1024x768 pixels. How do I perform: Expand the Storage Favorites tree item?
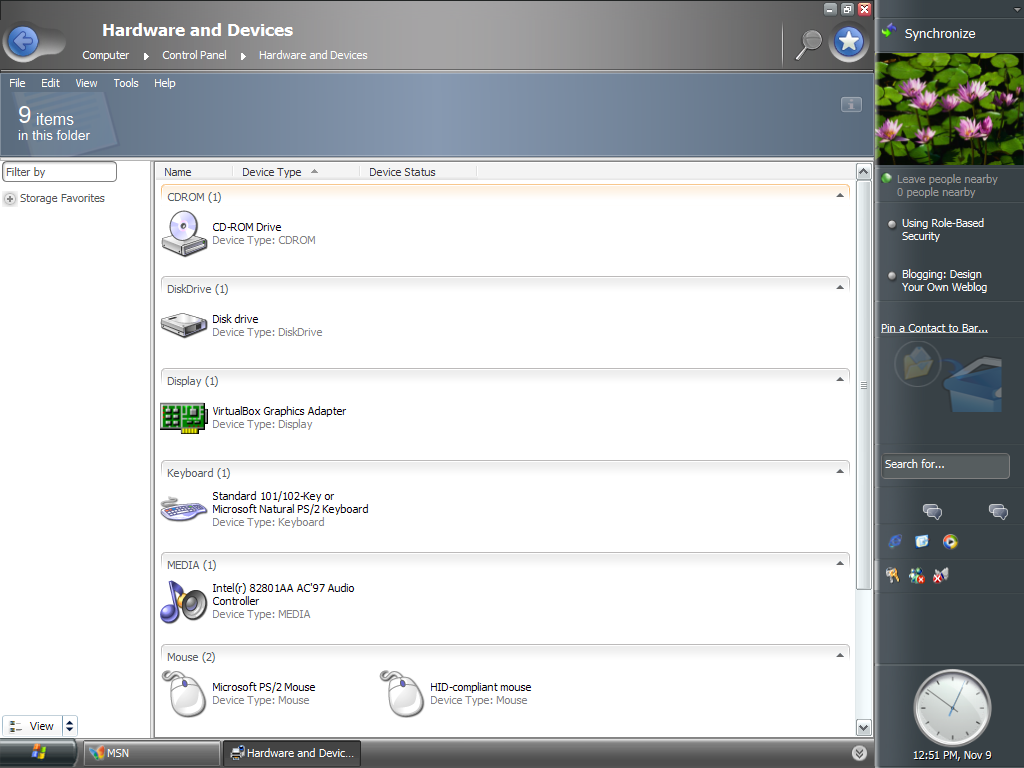(10, 199)
